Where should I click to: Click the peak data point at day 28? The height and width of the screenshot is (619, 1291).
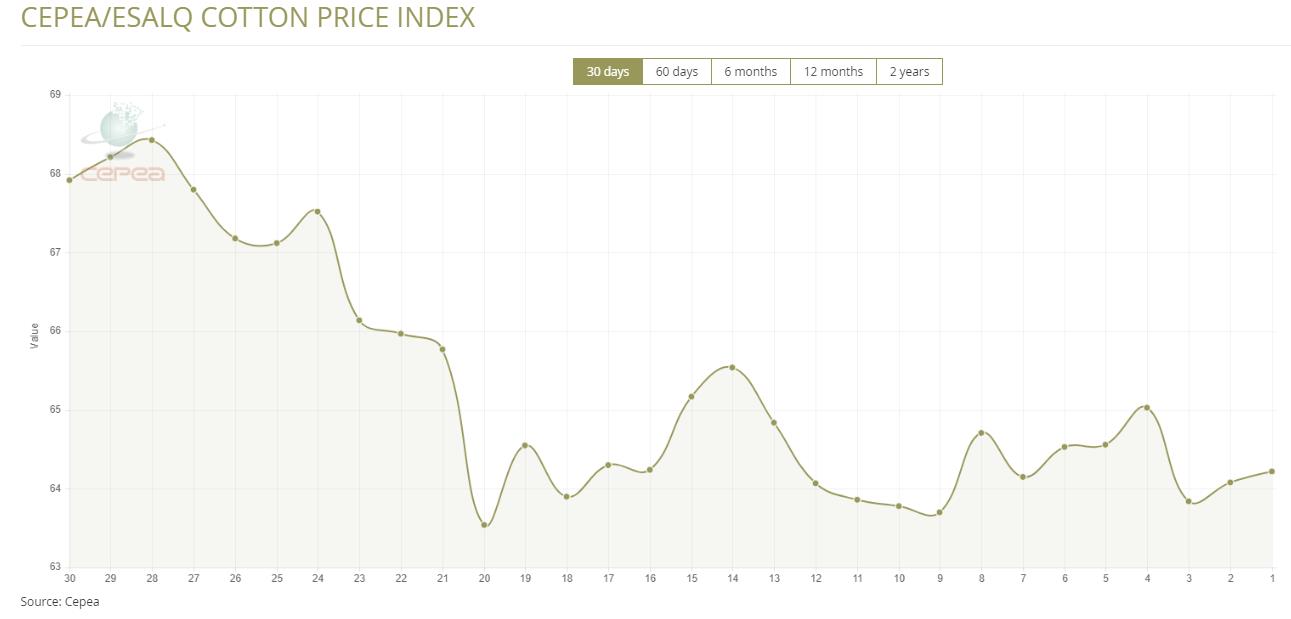152,140
